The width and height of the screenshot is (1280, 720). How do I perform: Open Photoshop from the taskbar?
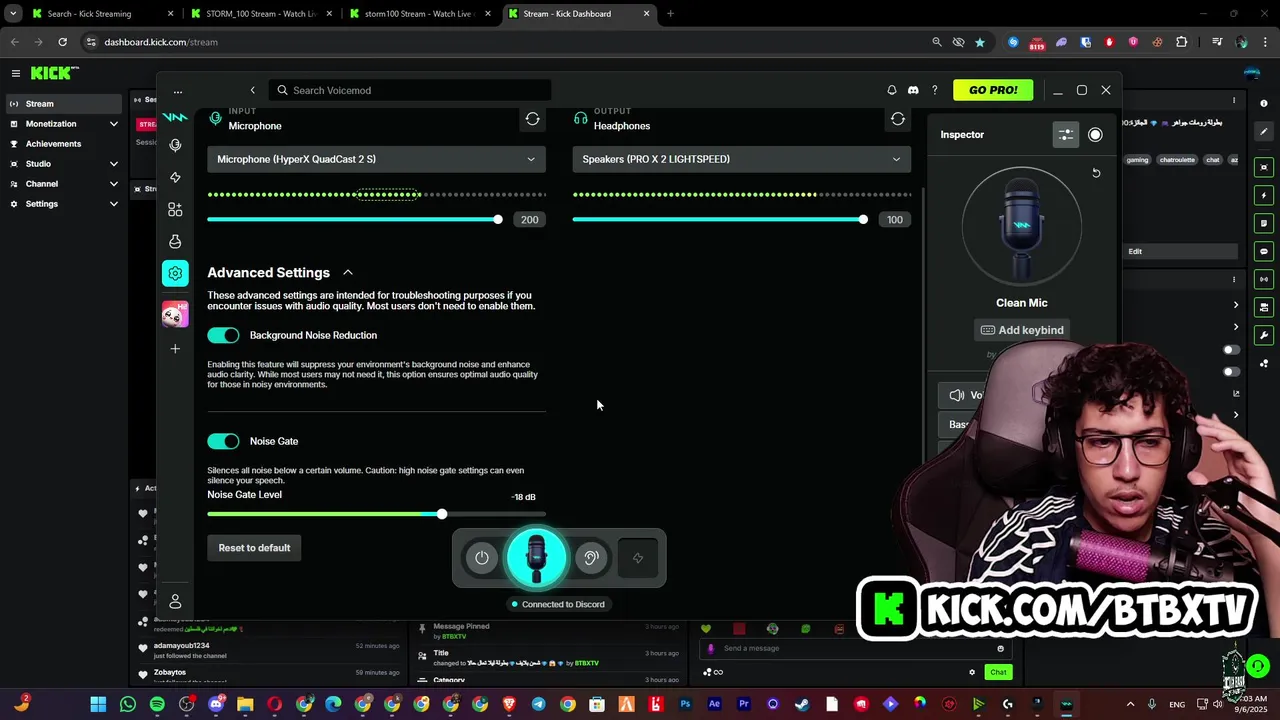tap(685, 704)
